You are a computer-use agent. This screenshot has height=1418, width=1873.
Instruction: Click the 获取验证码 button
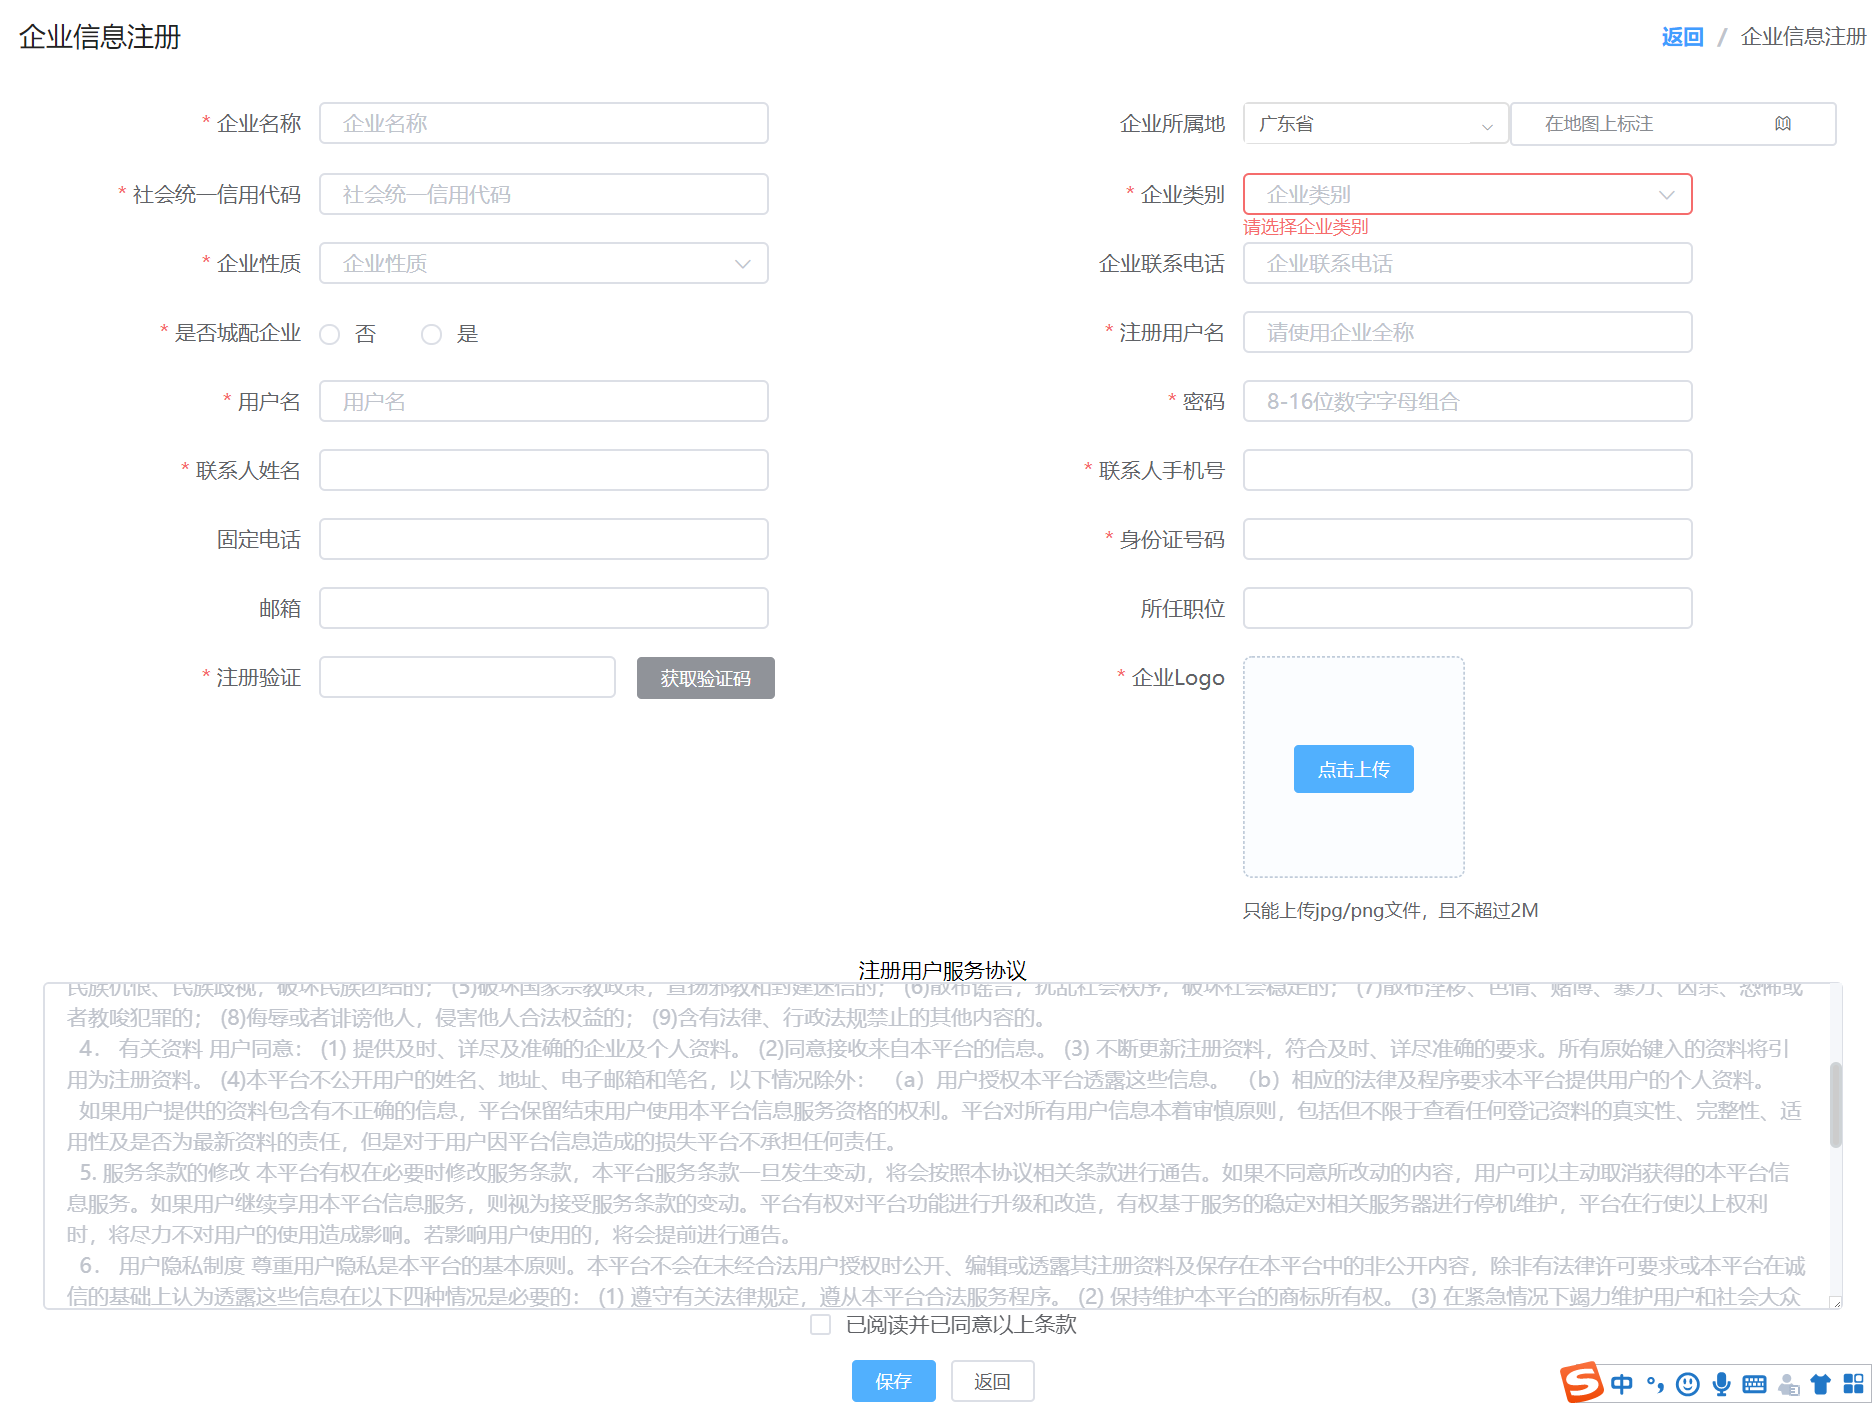[706, 678]
